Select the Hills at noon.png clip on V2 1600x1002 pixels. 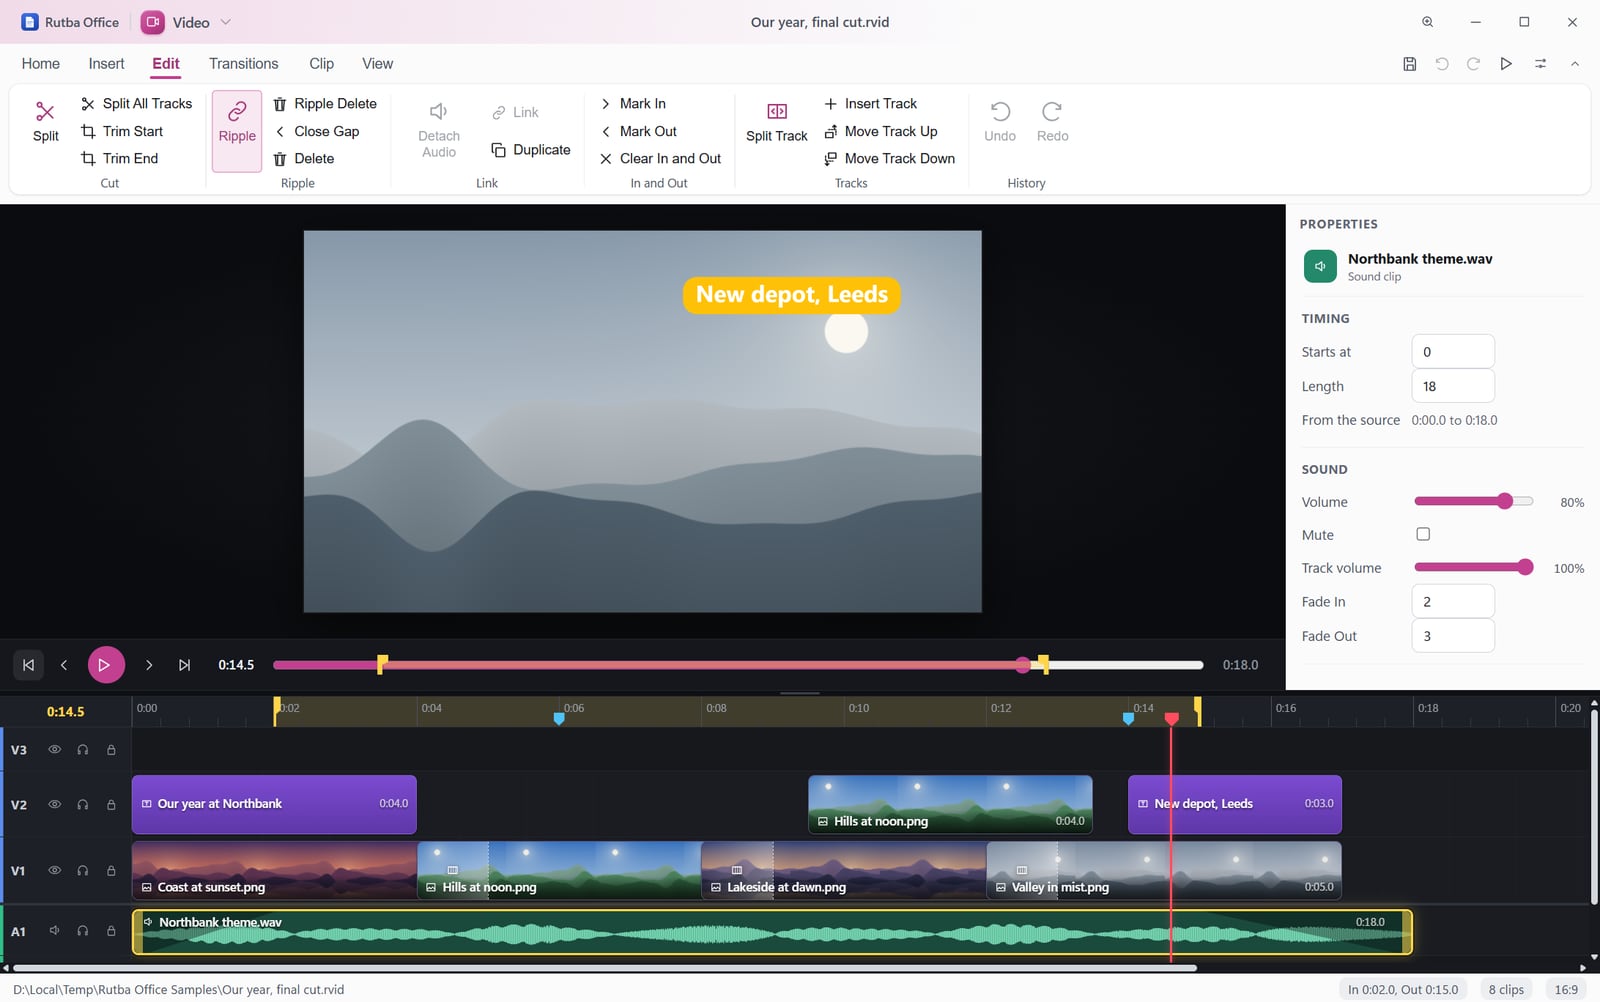click(950, 804)
